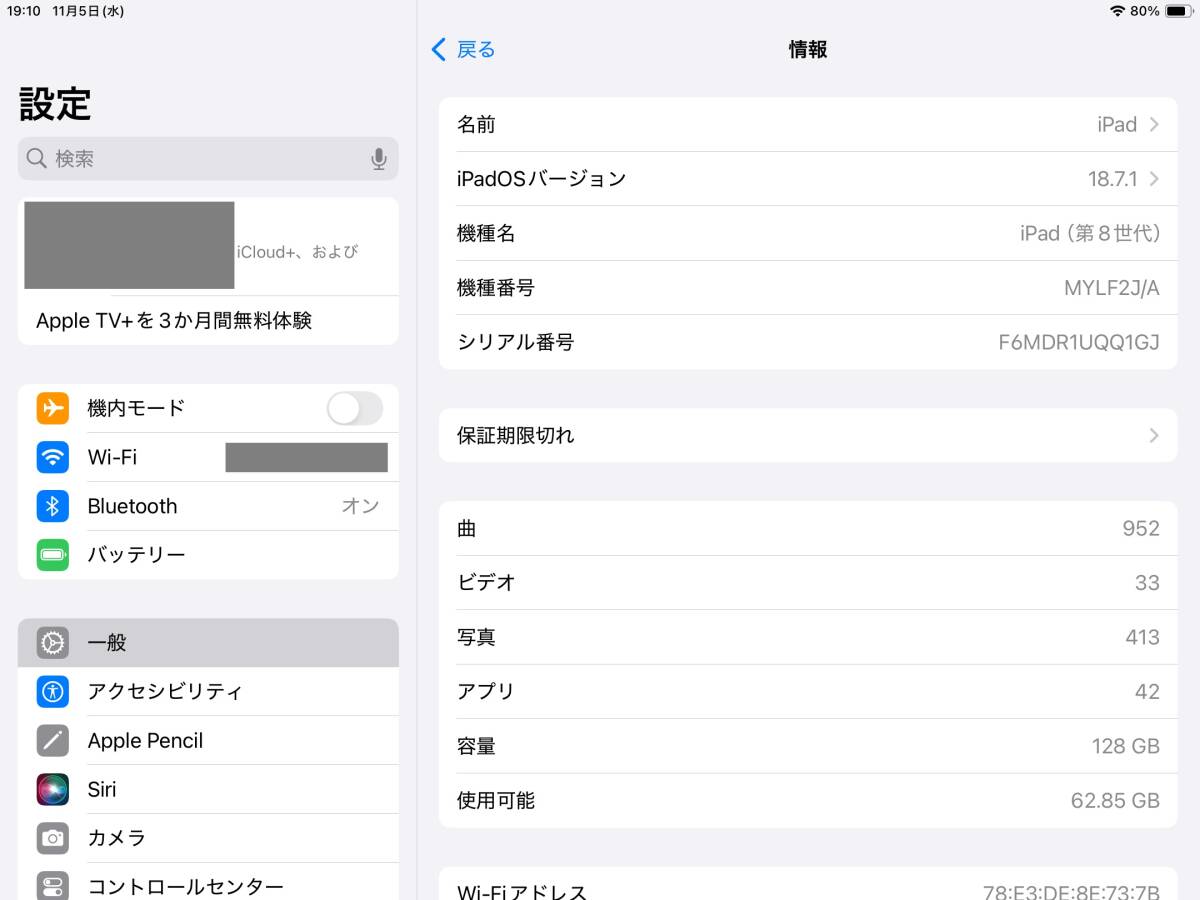1200x900 pixels.
Task: Open Wi-Fi settings via its icon
Action: pyautogui.click(x=53, y=457)
